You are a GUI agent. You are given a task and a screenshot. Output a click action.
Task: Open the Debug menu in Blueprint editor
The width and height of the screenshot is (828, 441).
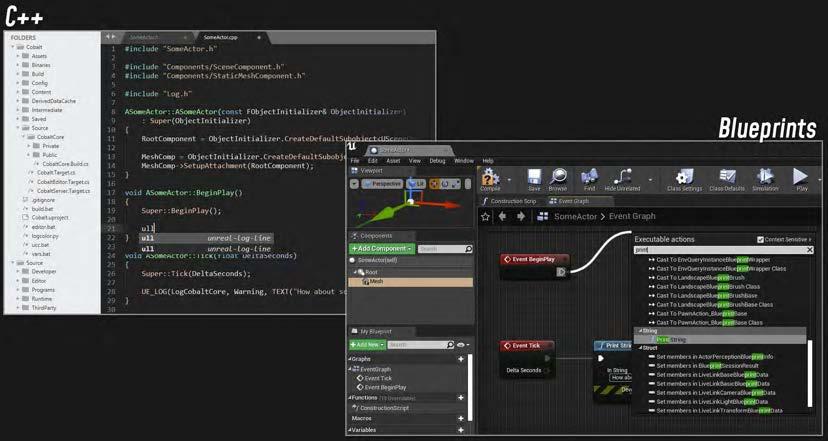pyautogui.click(x=437, y=161)
